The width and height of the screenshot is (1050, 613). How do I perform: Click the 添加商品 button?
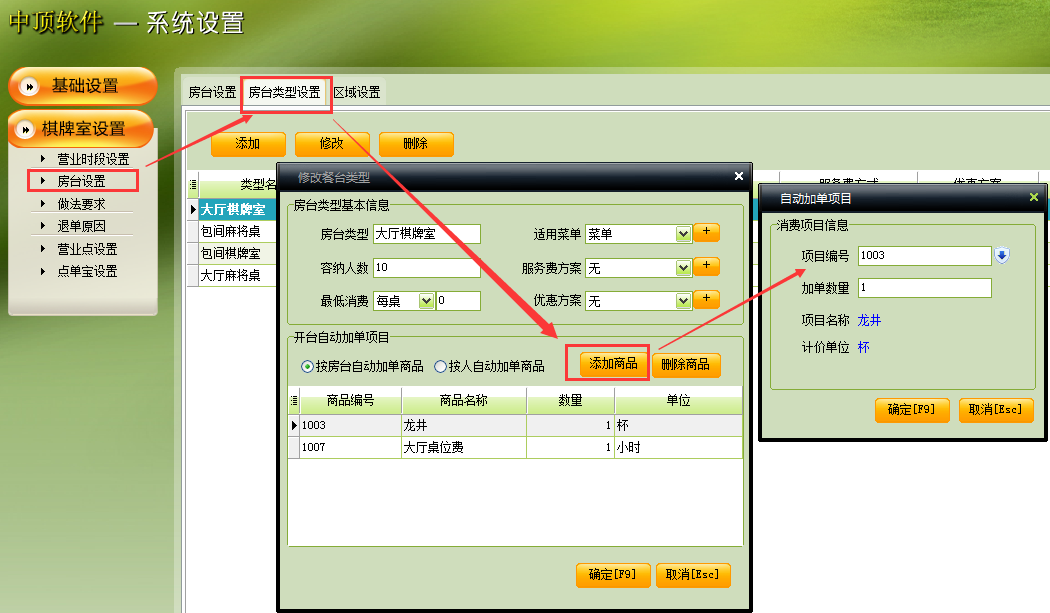tap(613, 363)
